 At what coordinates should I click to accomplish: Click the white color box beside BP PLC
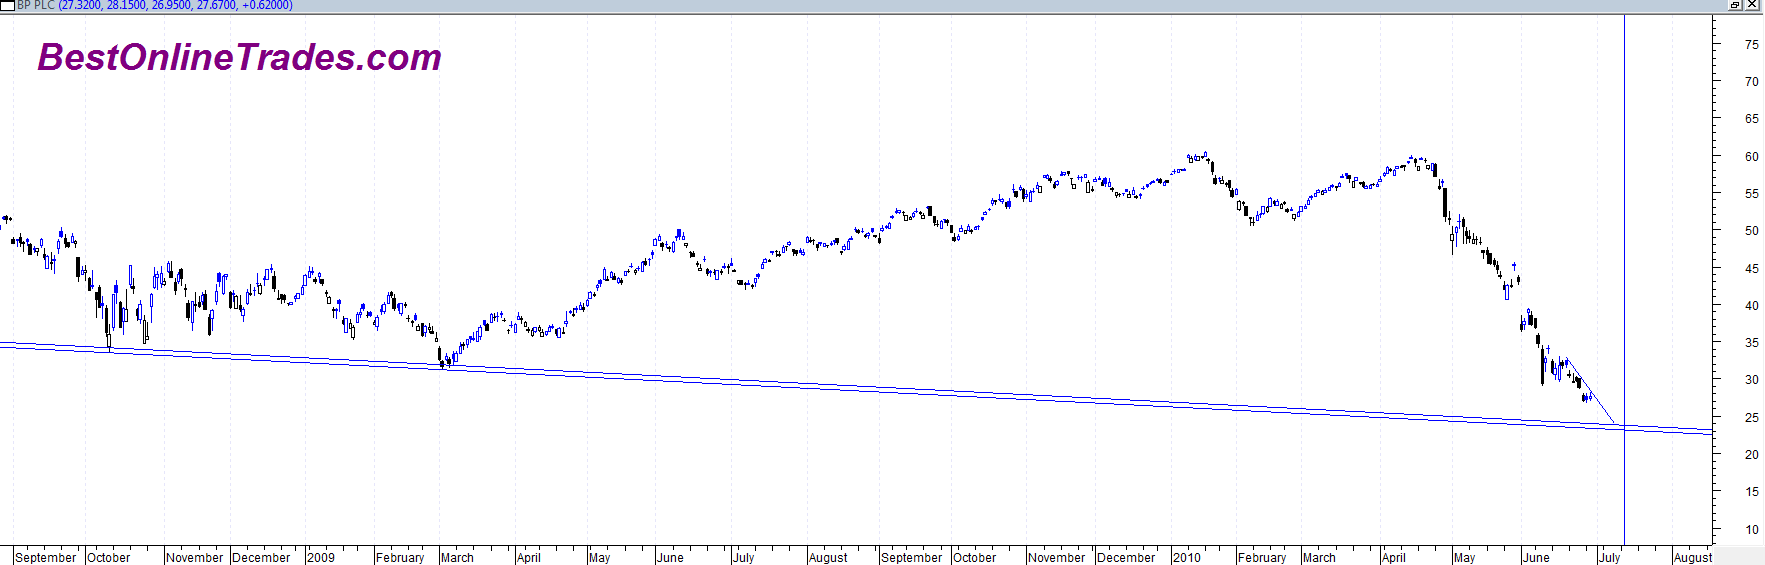coord(7,5)
